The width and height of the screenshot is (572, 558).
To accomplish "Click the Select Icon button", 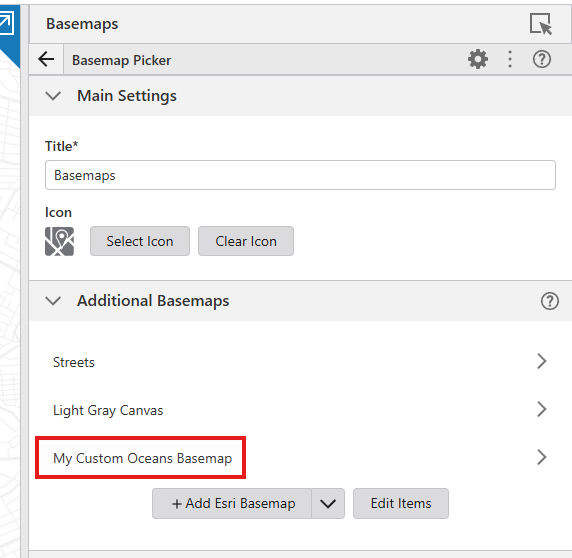I will [140, 241].
